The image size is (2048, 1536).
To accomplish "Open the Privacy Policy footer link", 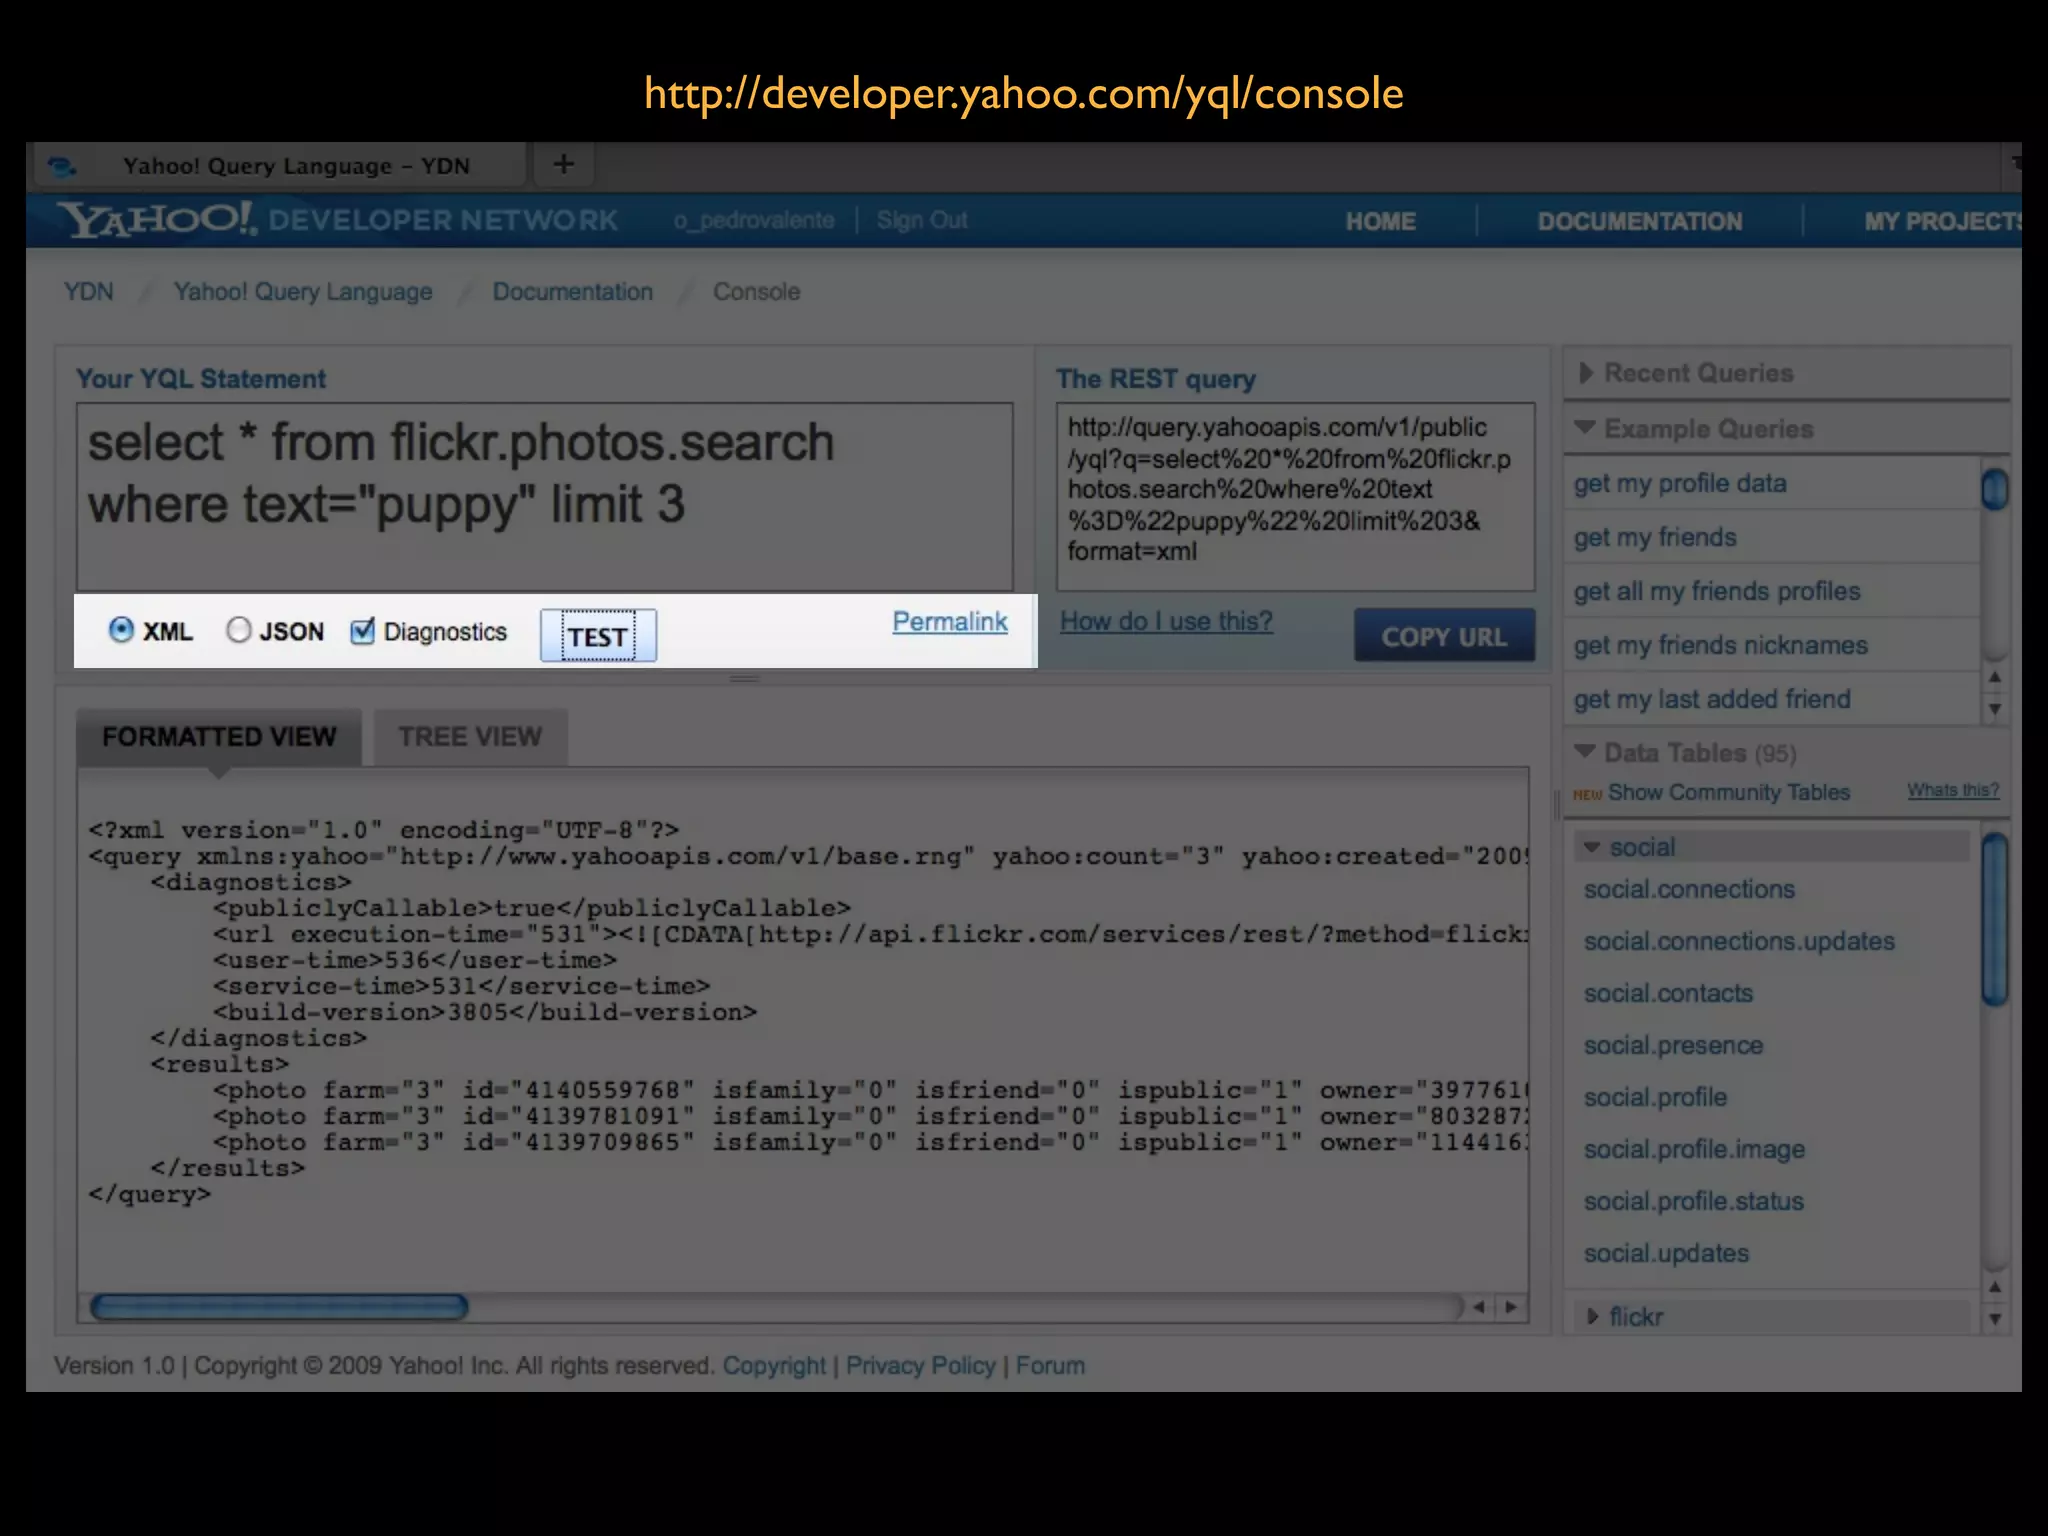I will coord(920,1366).
